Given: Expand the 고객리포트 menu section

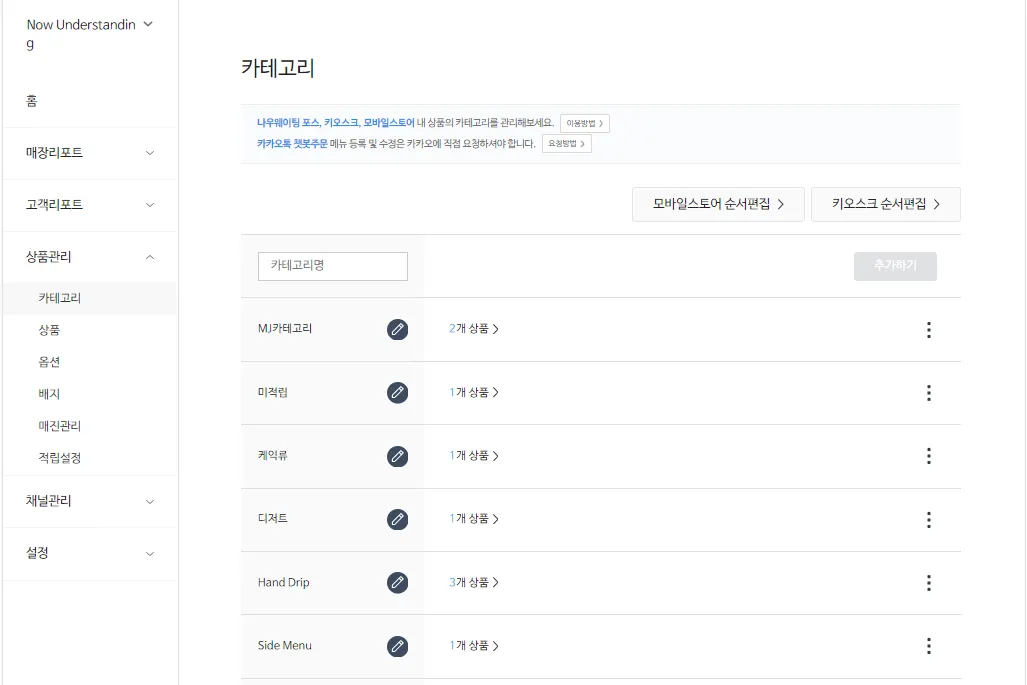Looking at the screenshot, I should tap(90, 205).
